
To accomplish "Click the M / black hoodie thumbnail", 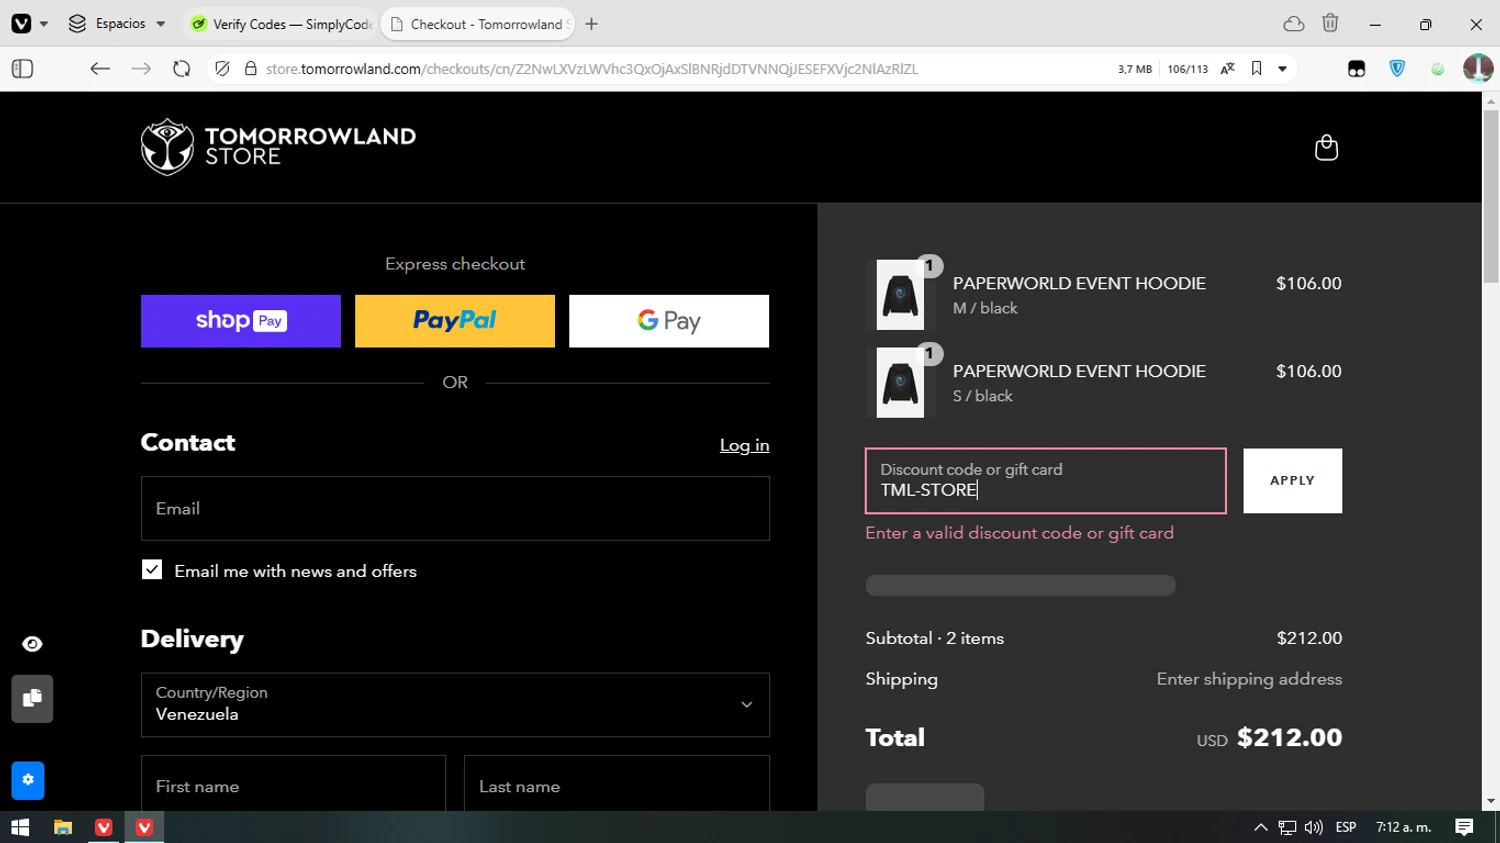I will [x=900, y=295].
